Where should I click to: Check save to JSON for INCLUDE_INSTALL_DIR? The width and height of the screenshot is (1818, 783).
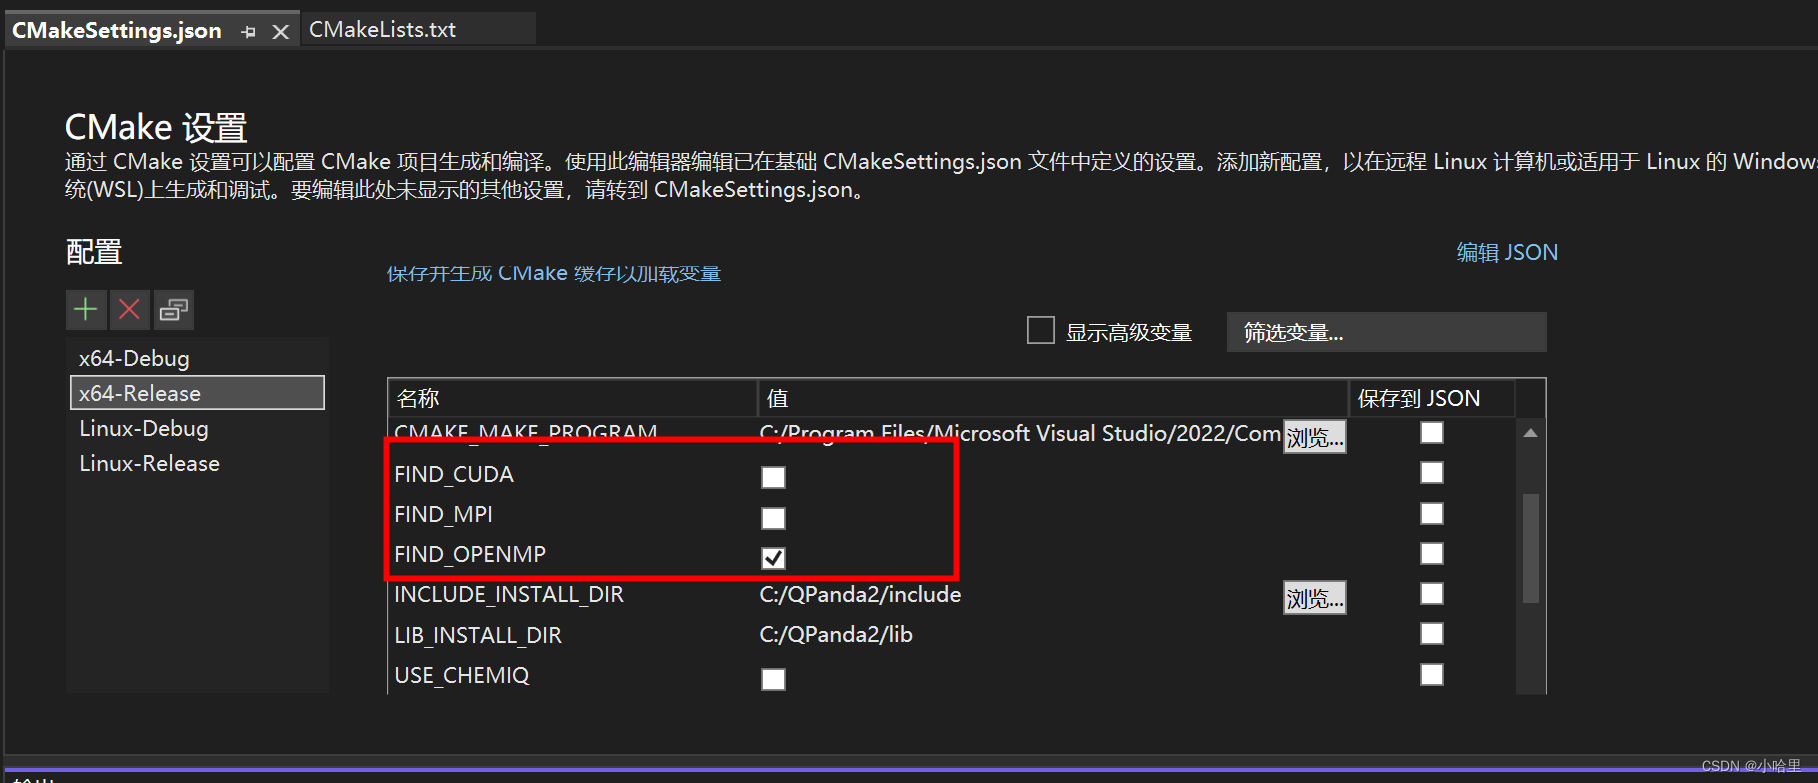click(1432, 594)
